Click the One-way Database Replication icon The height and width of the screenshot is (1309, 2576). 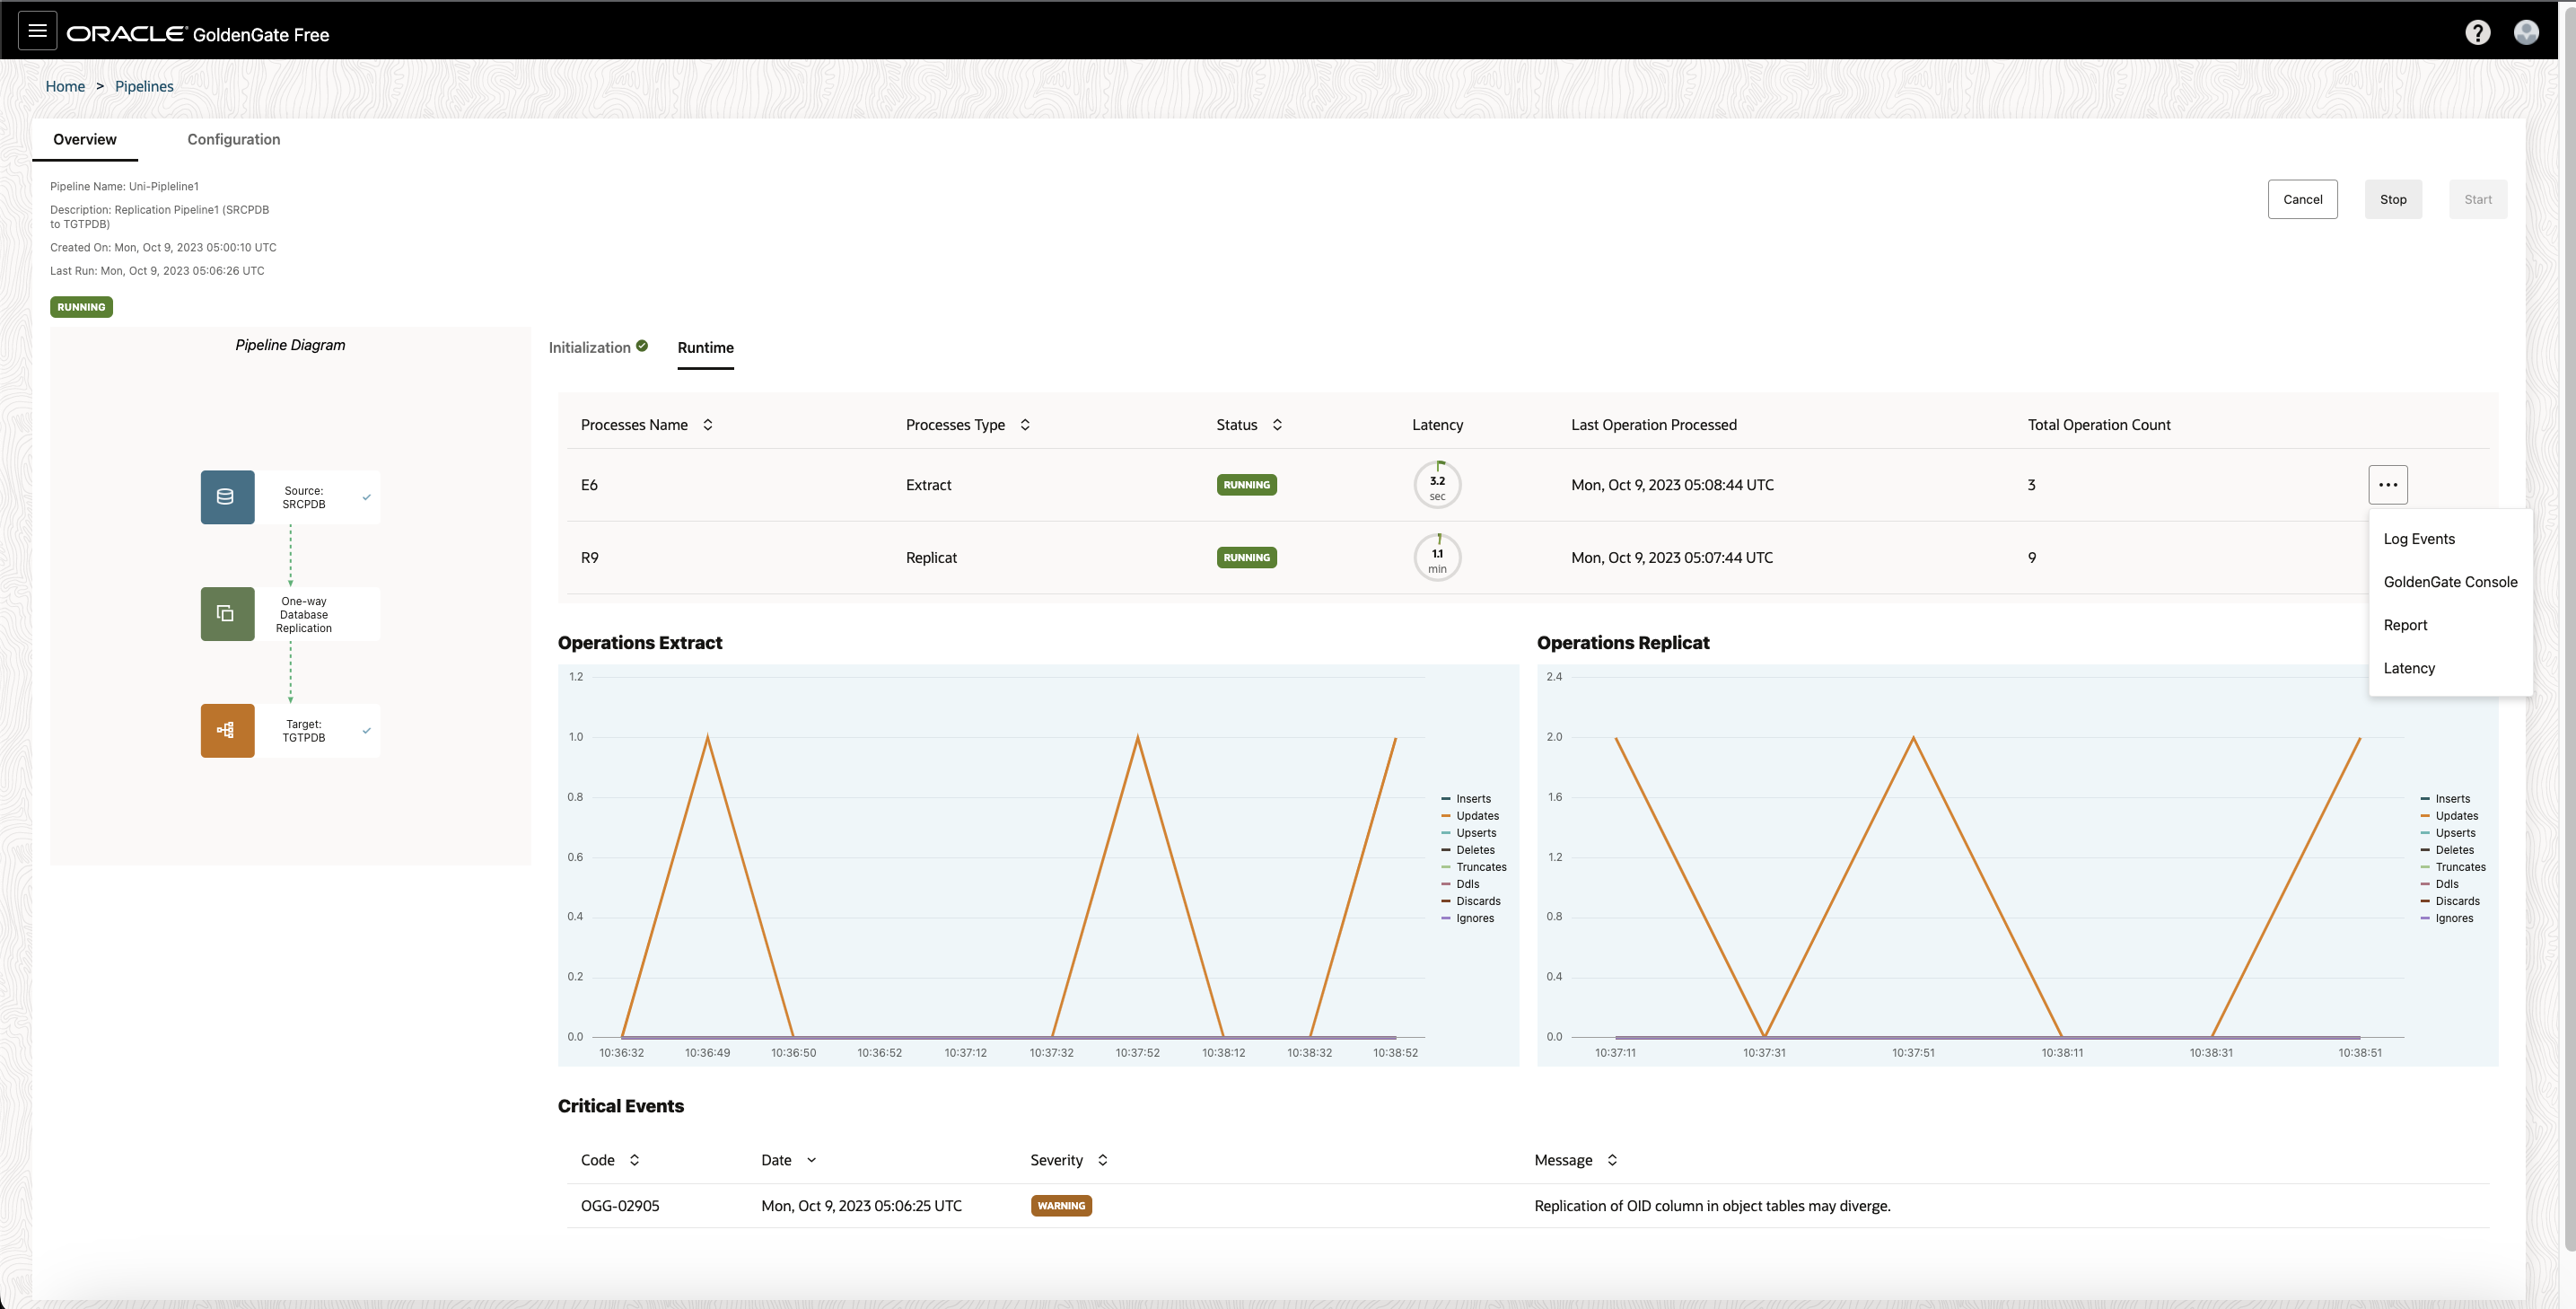[227, 613]
